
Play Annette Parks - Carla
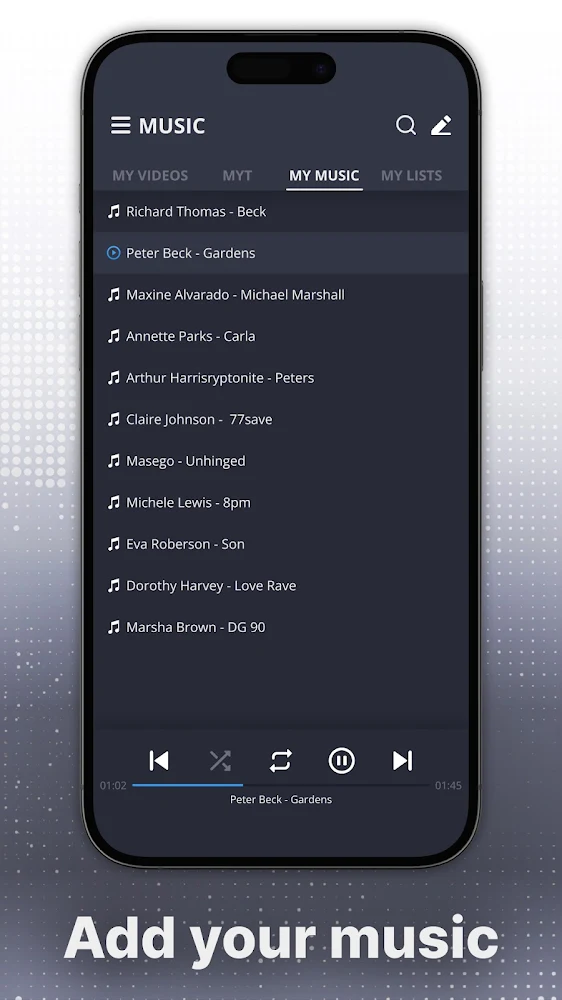[x=281, y=336]
